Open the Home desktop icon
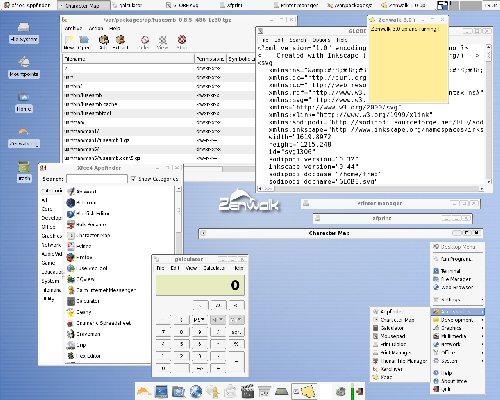The height and width of the screenshot is (400, 500). [x=24, y=103]
